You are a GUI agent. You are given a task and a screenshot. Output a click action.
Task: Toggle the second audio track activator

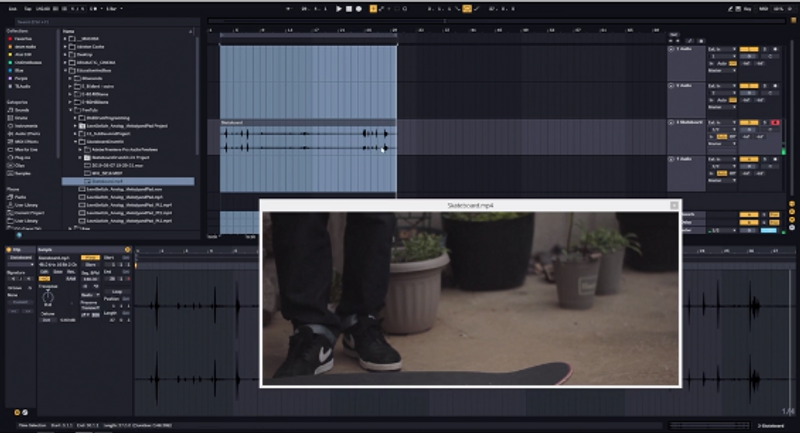[x=749, y=86]
